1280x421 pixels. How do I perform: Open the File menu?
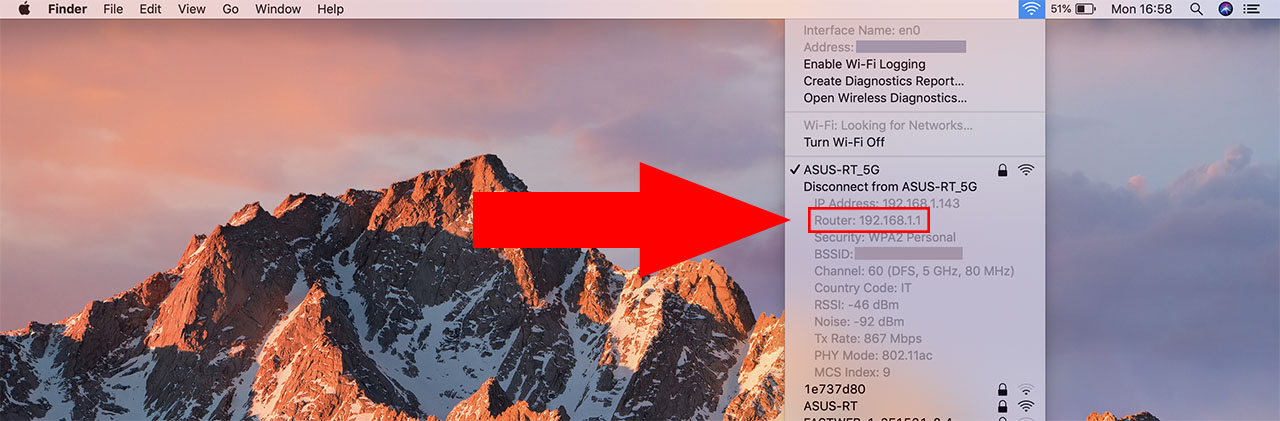pyautogui.click(x=113, y=9)
